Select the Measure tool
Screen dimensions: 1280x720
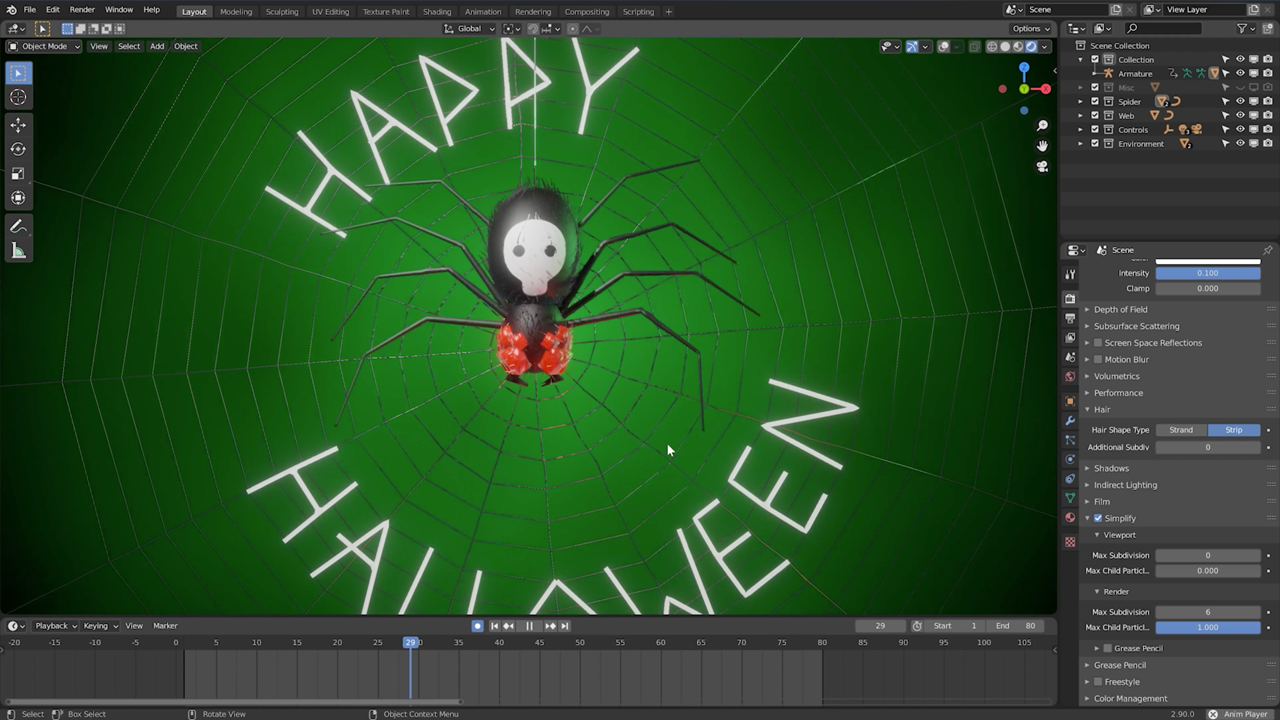(18, 251)
